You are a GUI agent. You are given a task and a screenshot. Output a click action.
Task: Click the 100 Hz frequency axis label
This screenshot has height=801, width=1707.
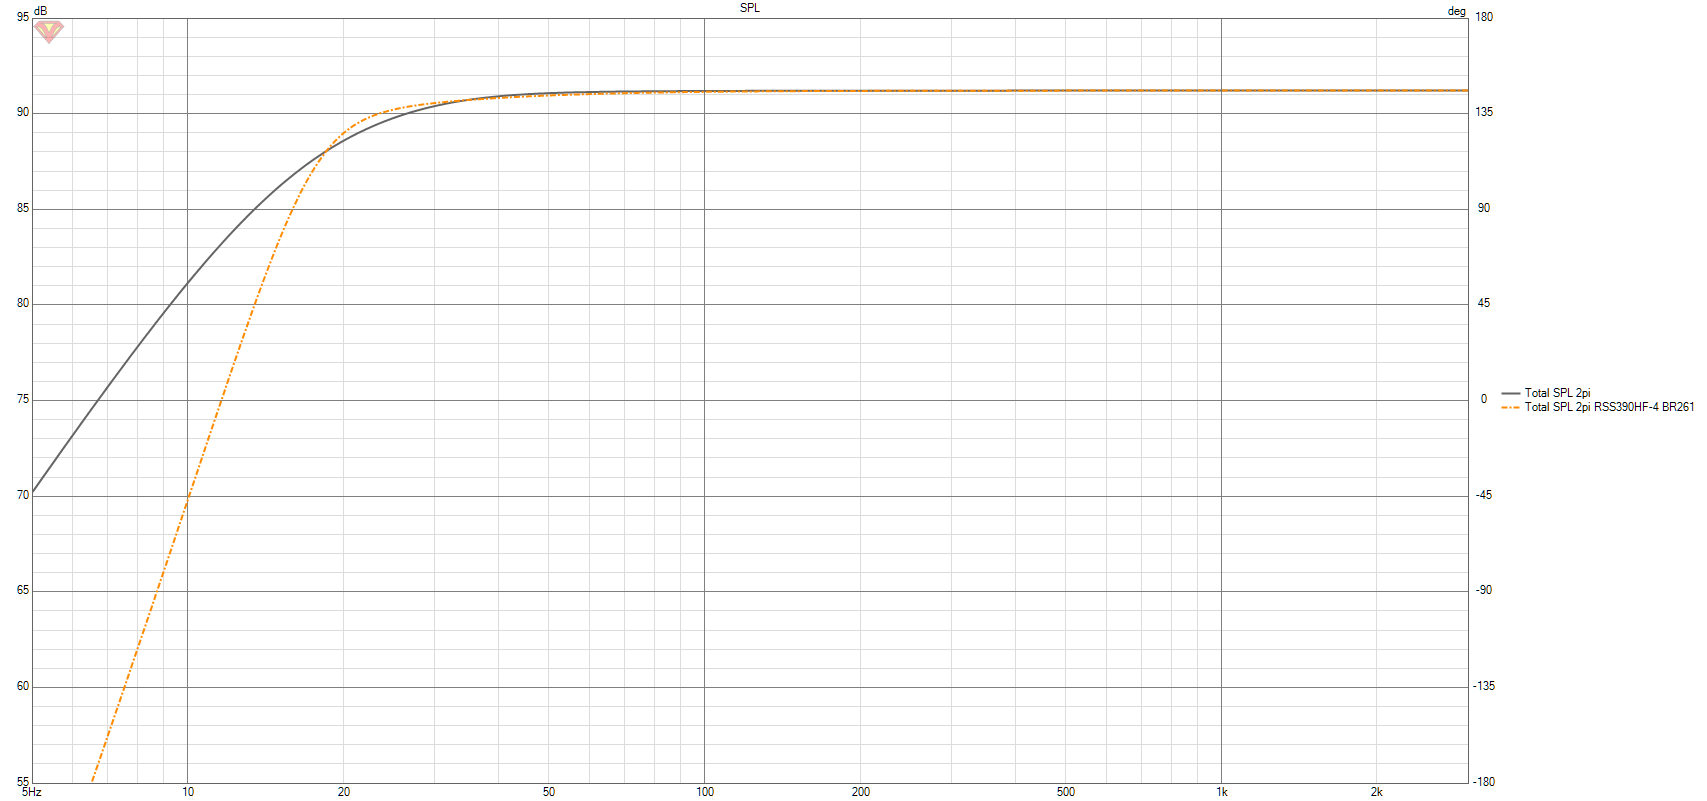(x=704, y=792)
